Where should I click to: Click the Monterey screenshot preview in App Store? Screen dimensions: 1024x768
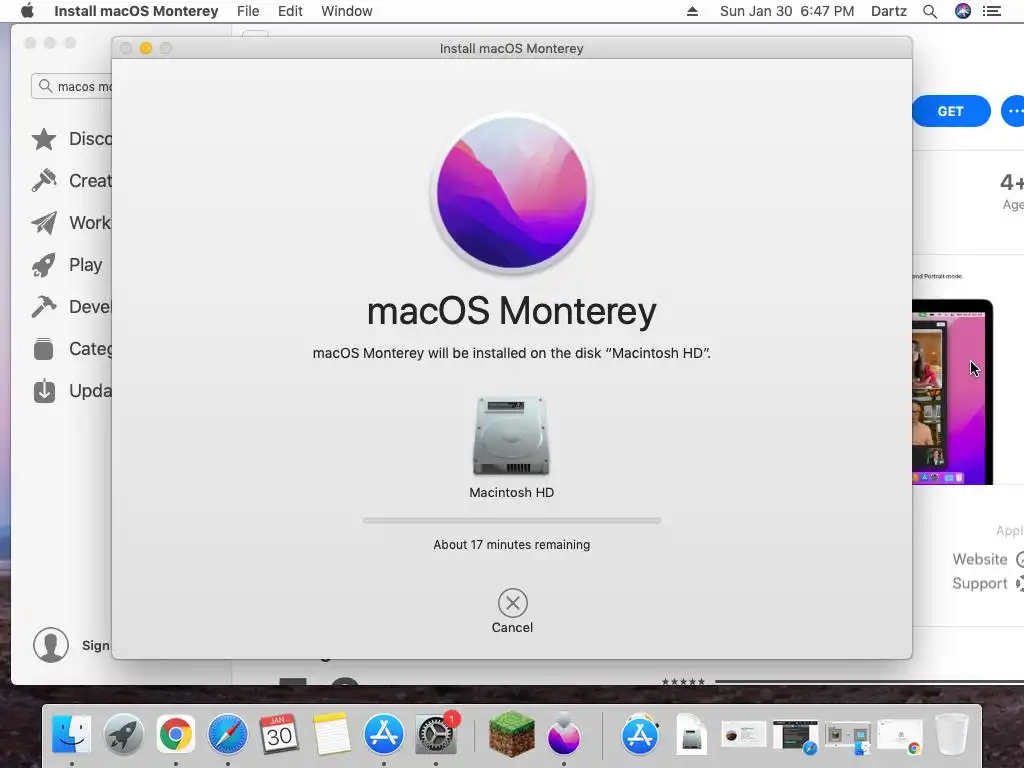[952, 392]
